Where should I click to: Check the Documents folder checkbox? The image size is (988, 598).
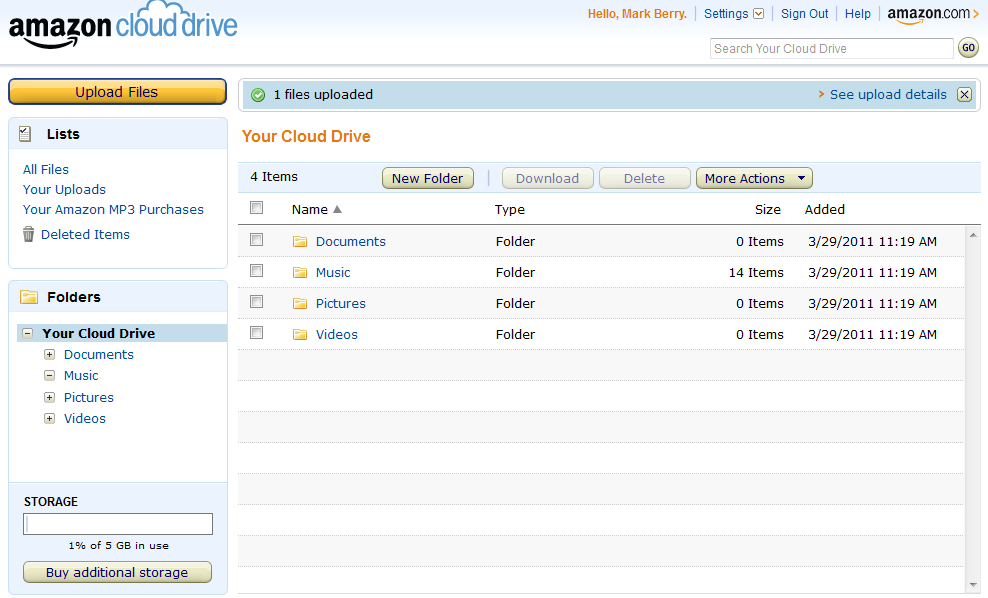pyautogui.click(x=257, y=240)
